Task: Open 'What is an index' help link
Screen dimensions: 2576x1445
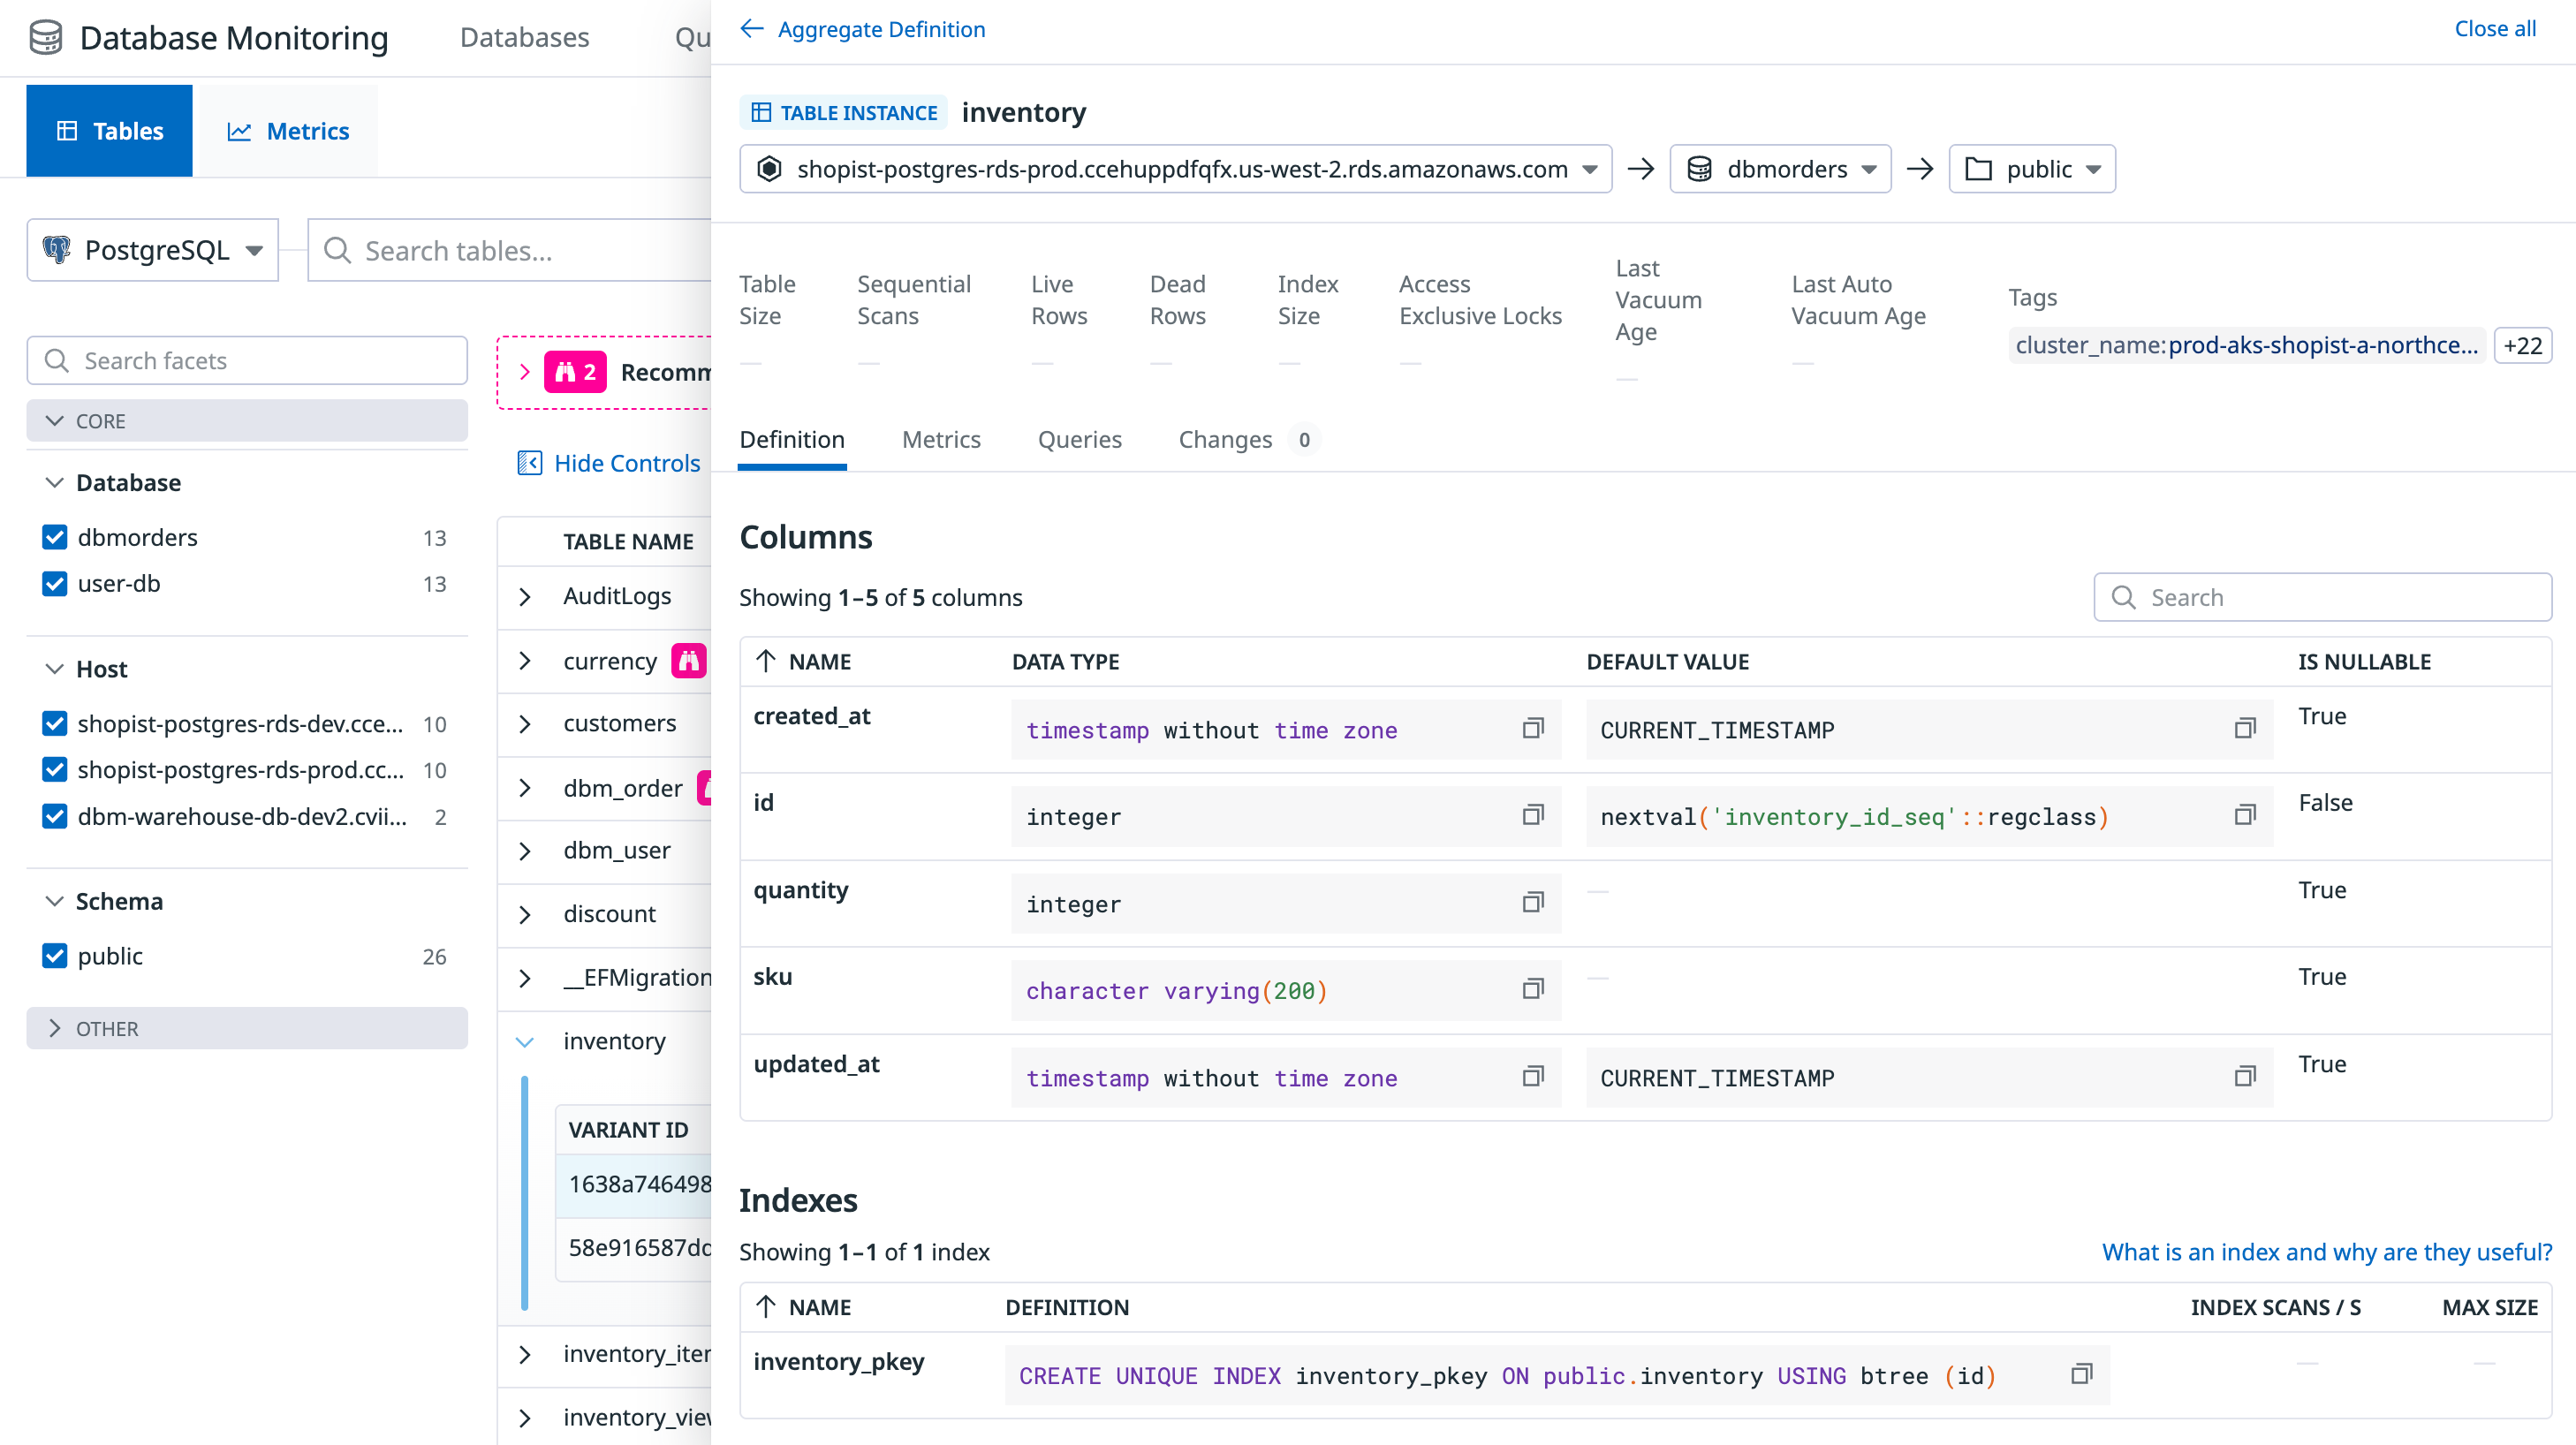Action: [2326, 1252]
